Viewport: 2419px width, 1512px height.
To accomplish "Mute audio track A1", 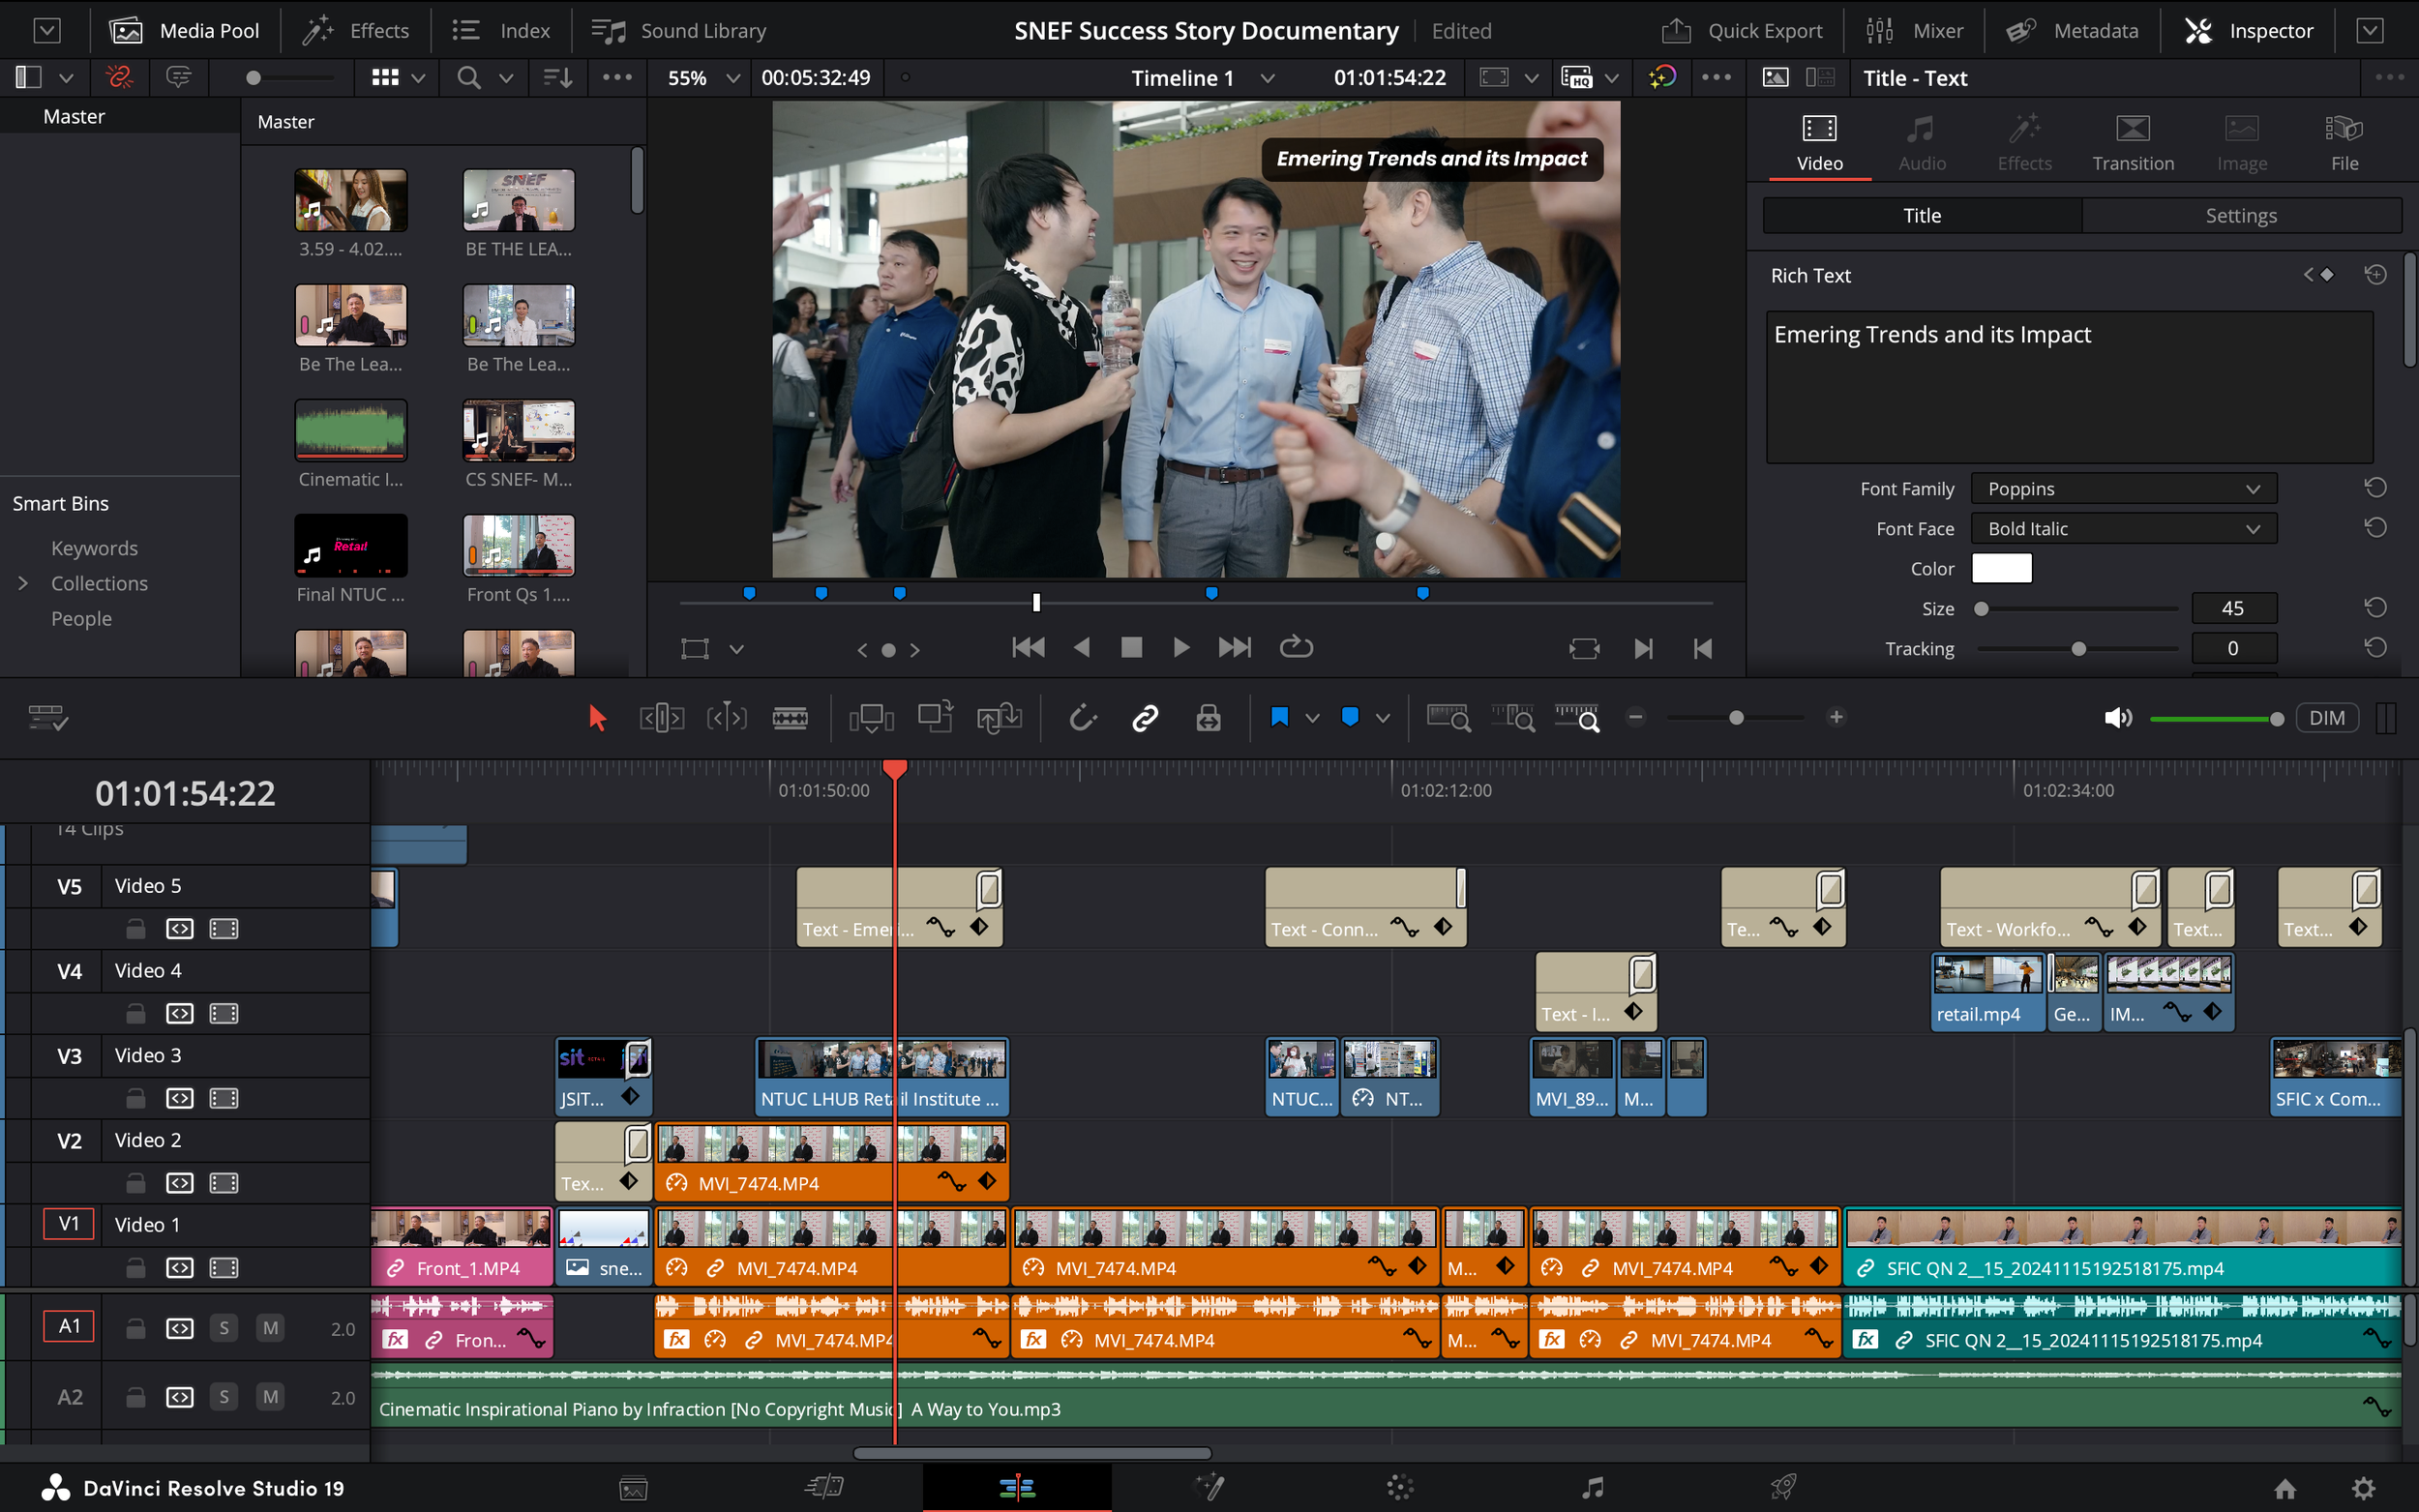I will 270,1328.
